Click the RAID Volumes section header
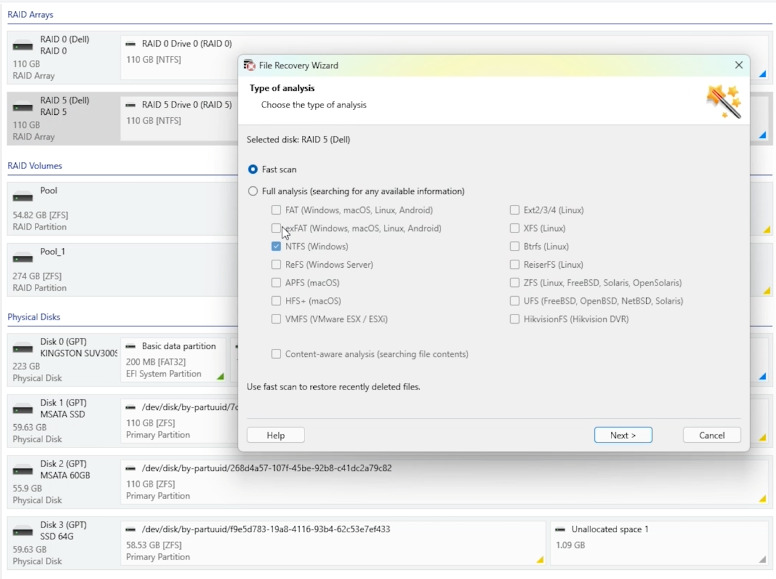776x579 pixels. coord(35,166)
